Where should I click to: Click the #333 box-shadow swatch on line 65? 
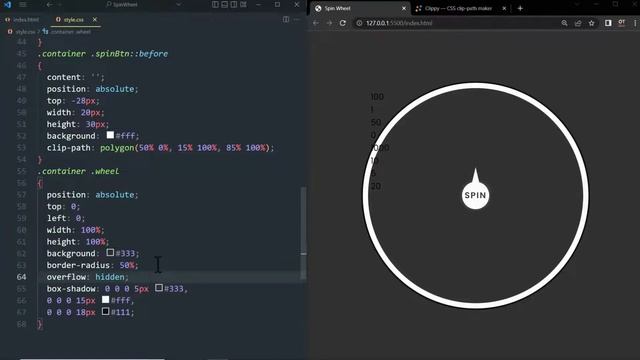click(x=159, y=288)
